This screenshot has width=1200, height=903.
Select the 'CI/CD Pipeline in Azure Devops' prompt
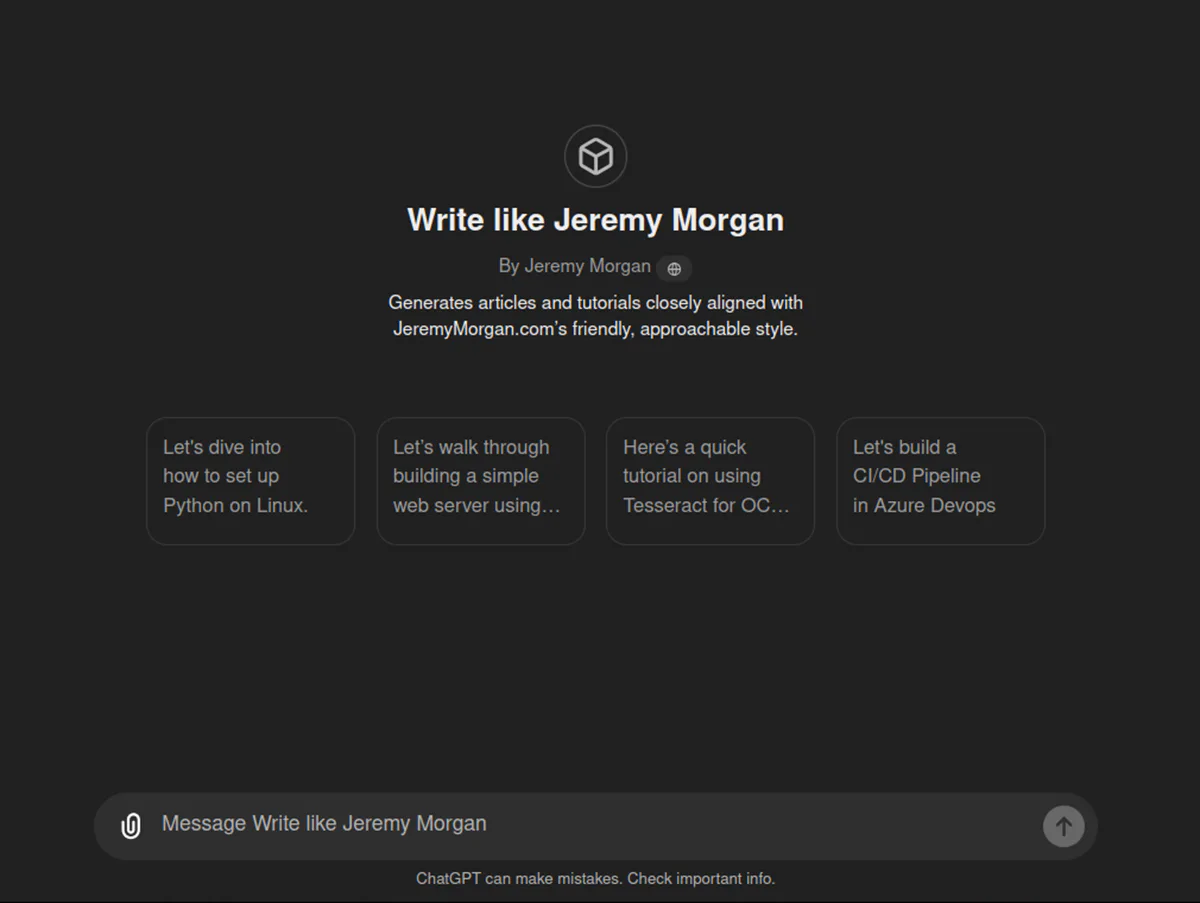coord(940,481)
